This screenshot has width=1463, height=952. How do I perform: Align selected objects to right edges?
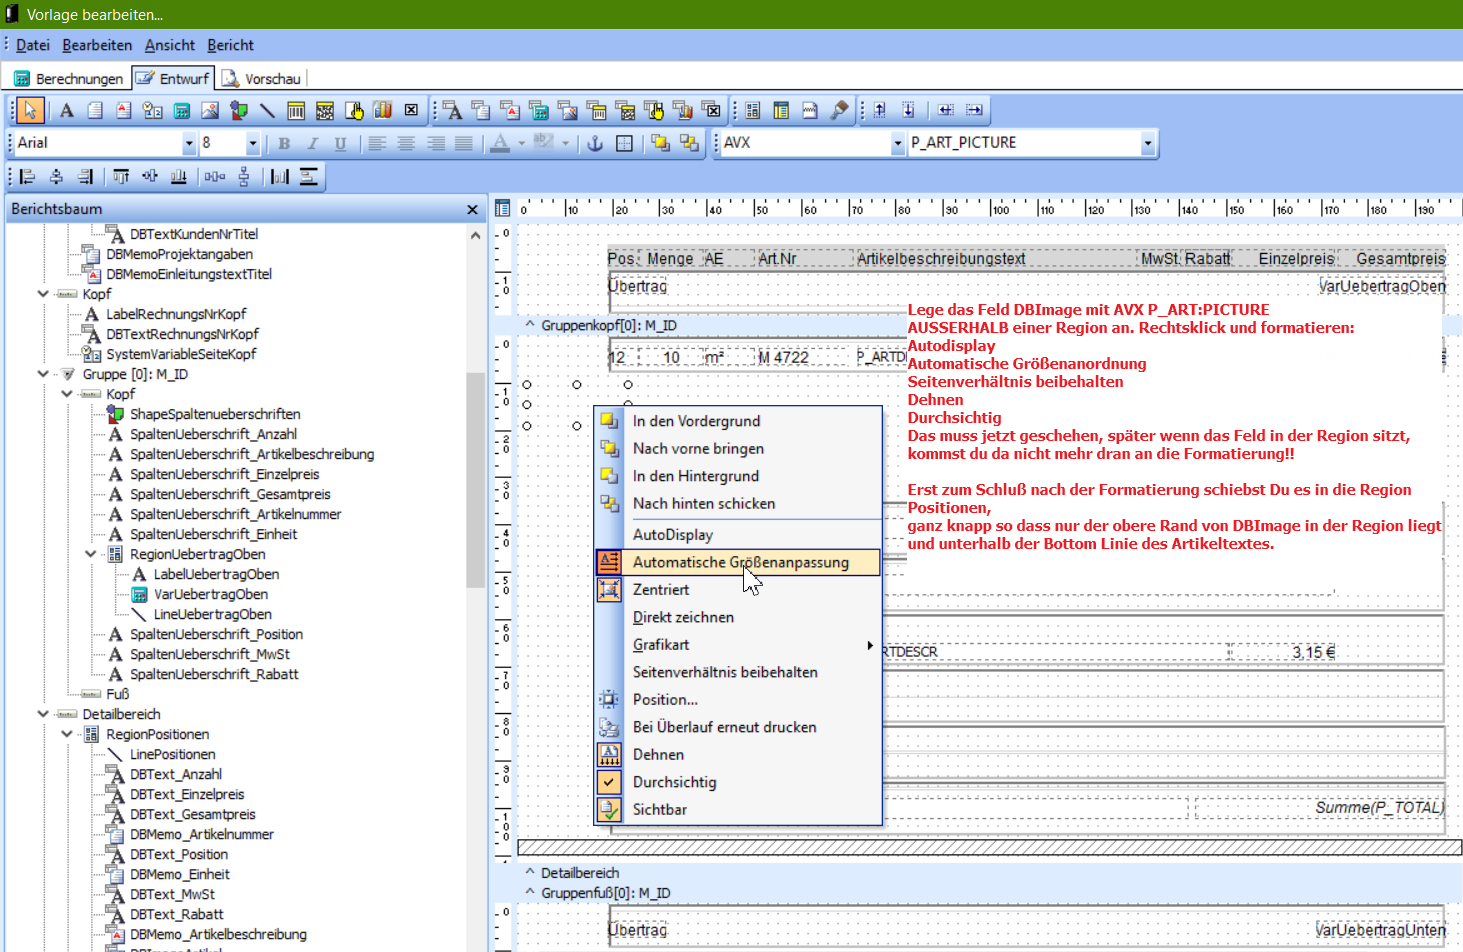85,177
